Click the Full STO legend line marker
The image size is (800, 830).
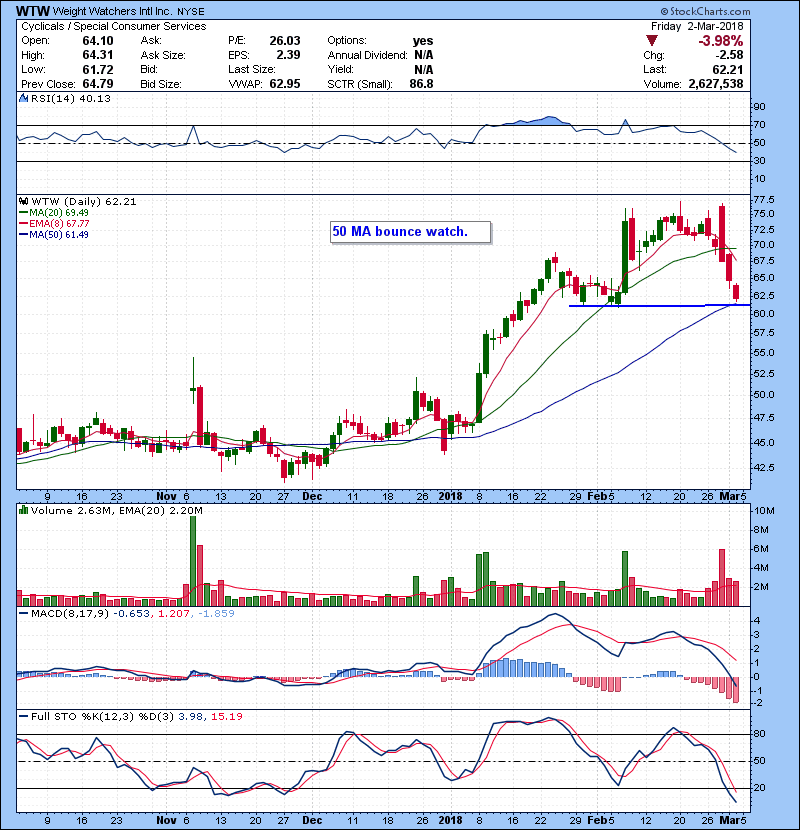pyautogui.click(x=23, y=717)
